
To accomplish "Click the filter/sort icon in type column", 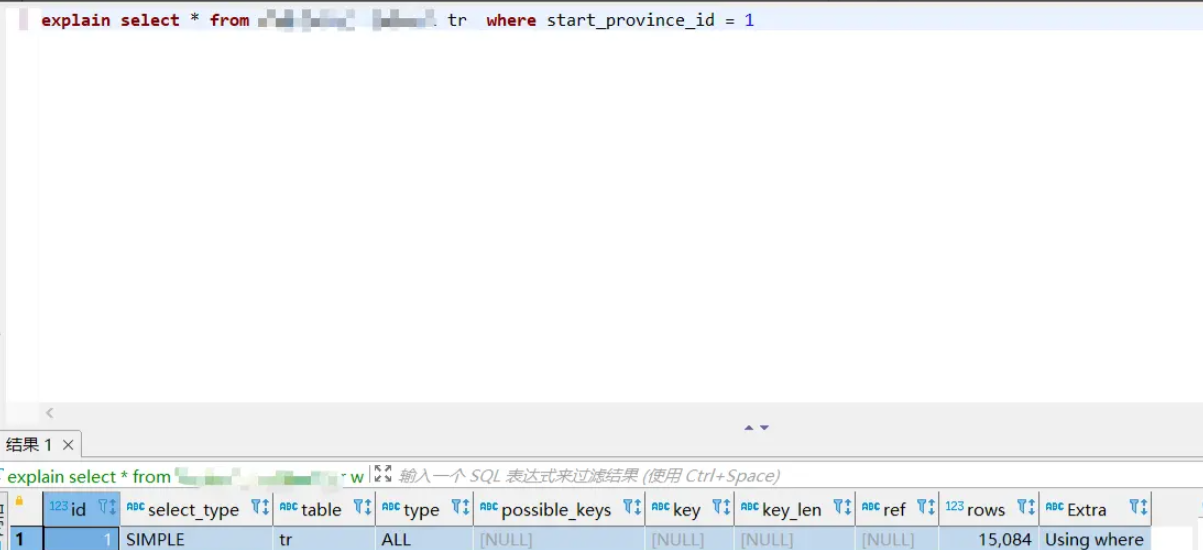I will [x=461, y=508].
